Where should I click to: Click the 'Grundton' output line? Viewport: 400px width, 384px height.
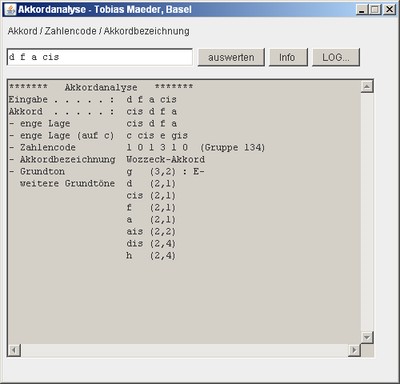pos(107,171)
